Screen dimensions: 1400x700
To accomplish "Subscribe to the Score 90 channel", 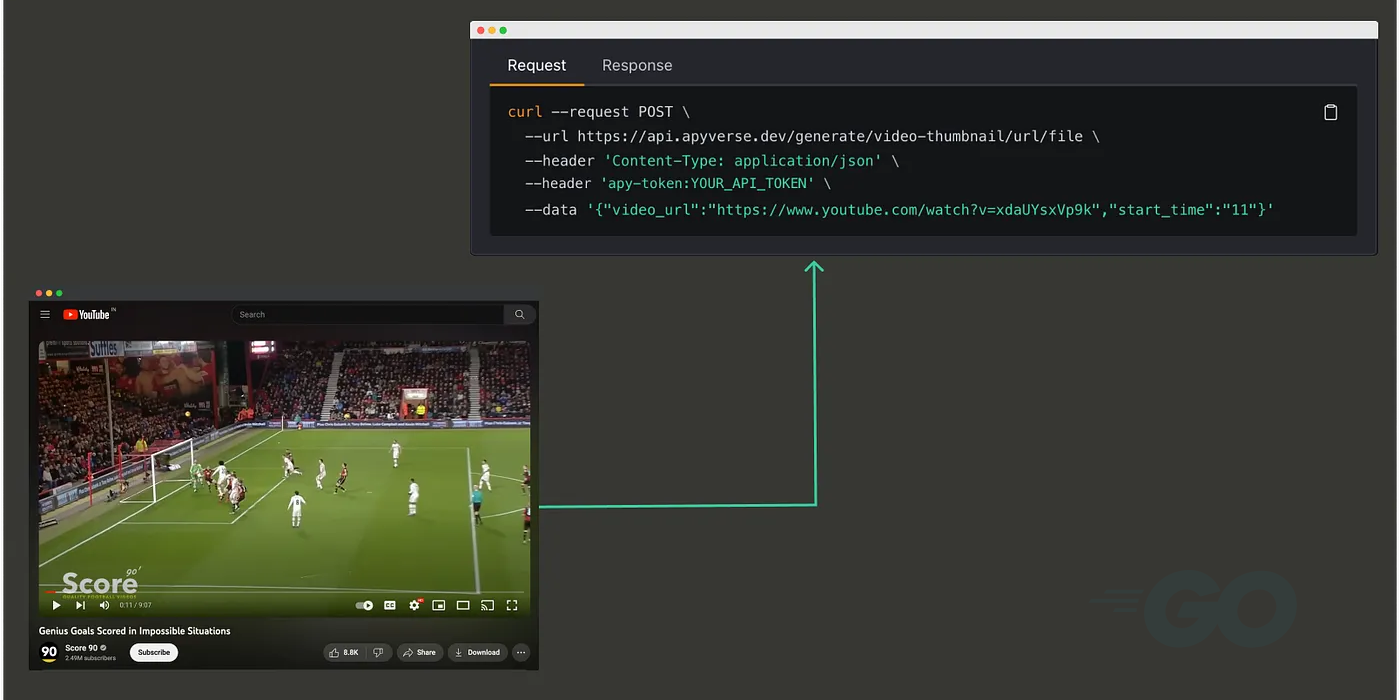I will 153,652.
